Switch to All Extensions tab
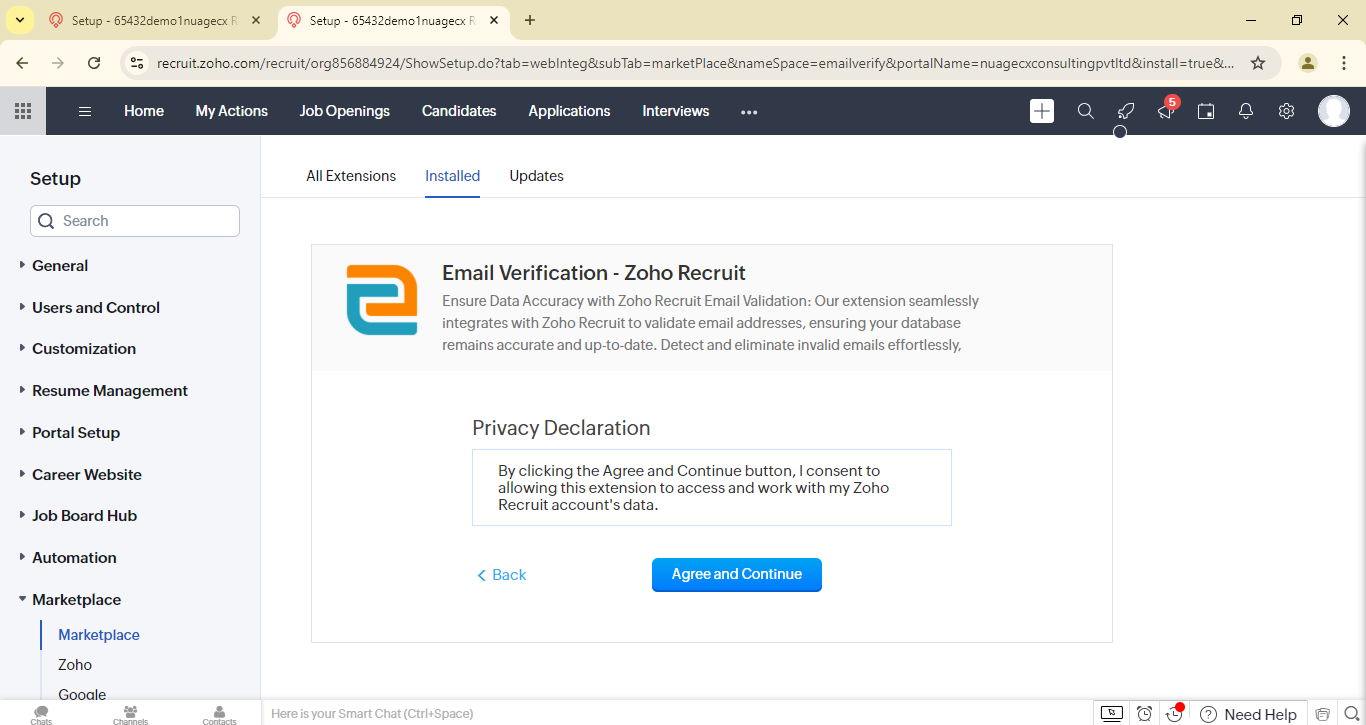The height and width of the screenshot is (725, 1366). coord(351,176)
